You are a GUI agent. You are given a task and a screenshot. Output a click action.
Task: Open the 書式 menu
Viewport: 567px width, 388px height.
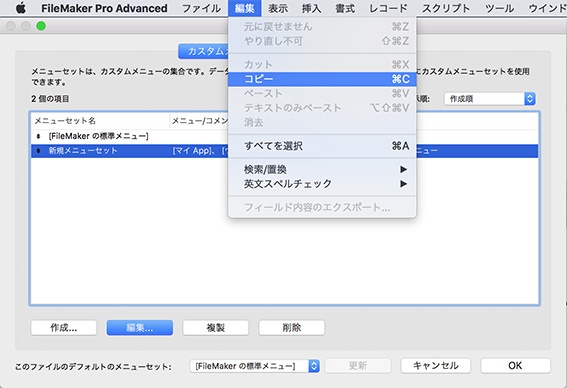point(345,8)
